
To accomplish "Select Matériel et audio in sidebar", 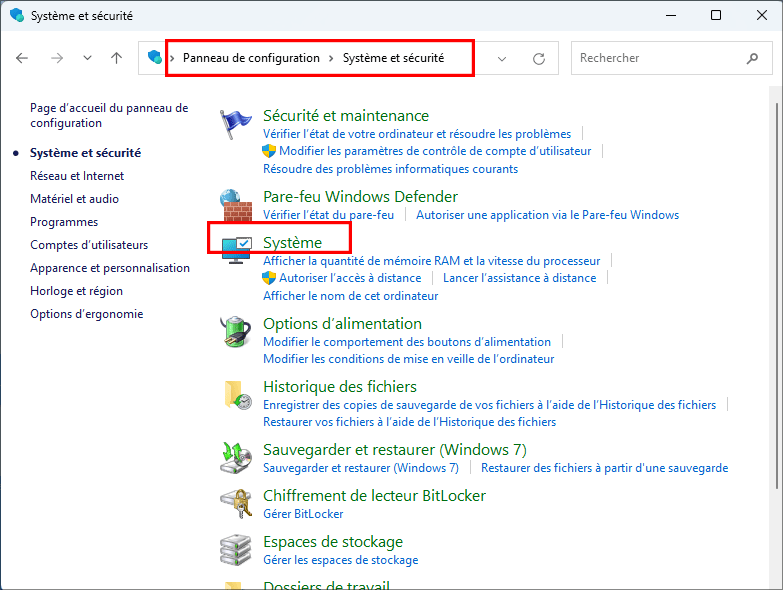I will (x=74, y=199).
